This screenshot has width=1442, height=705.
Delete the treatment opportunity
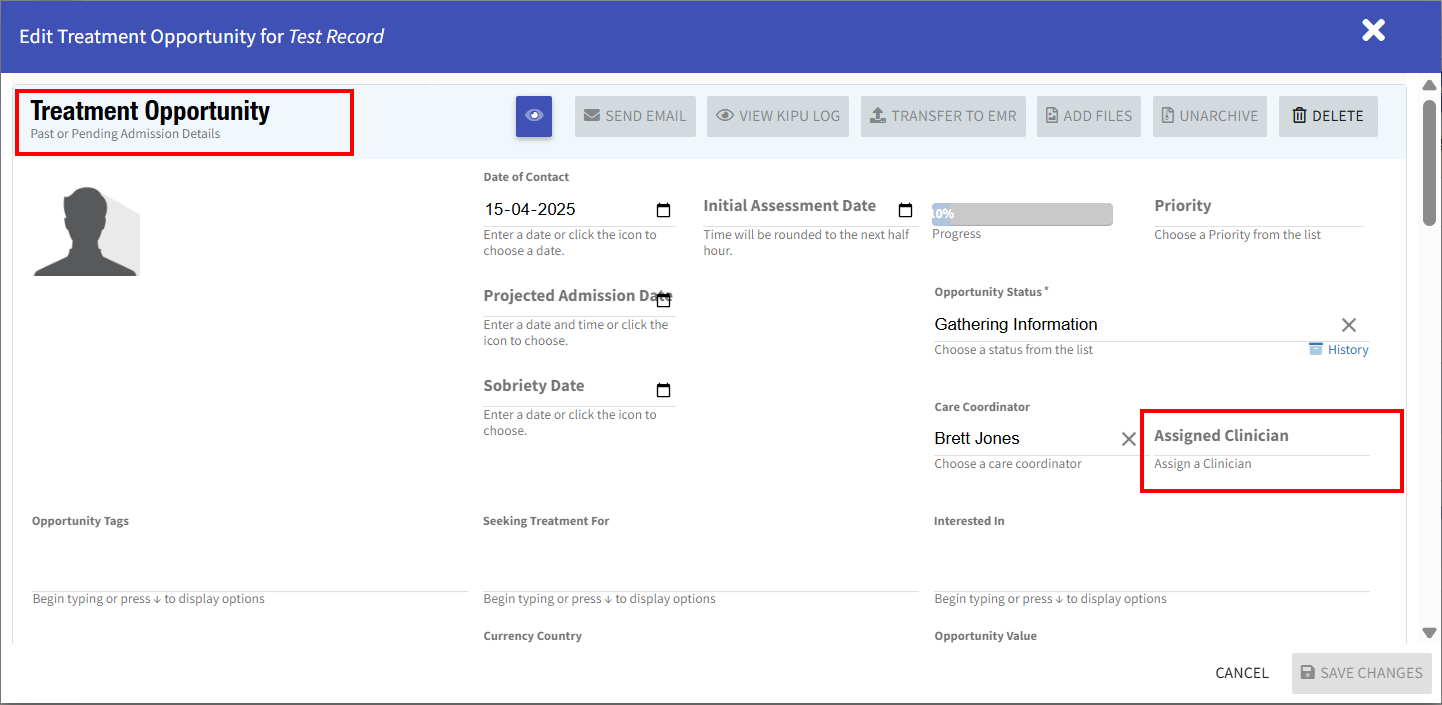pos(1327,116)
